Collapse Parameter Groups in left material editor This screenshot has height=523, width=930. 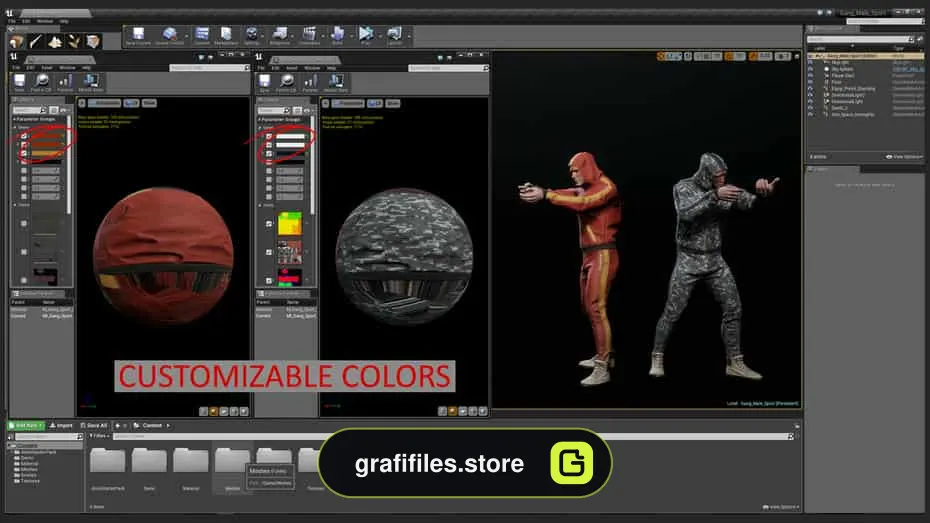(15, 119)
